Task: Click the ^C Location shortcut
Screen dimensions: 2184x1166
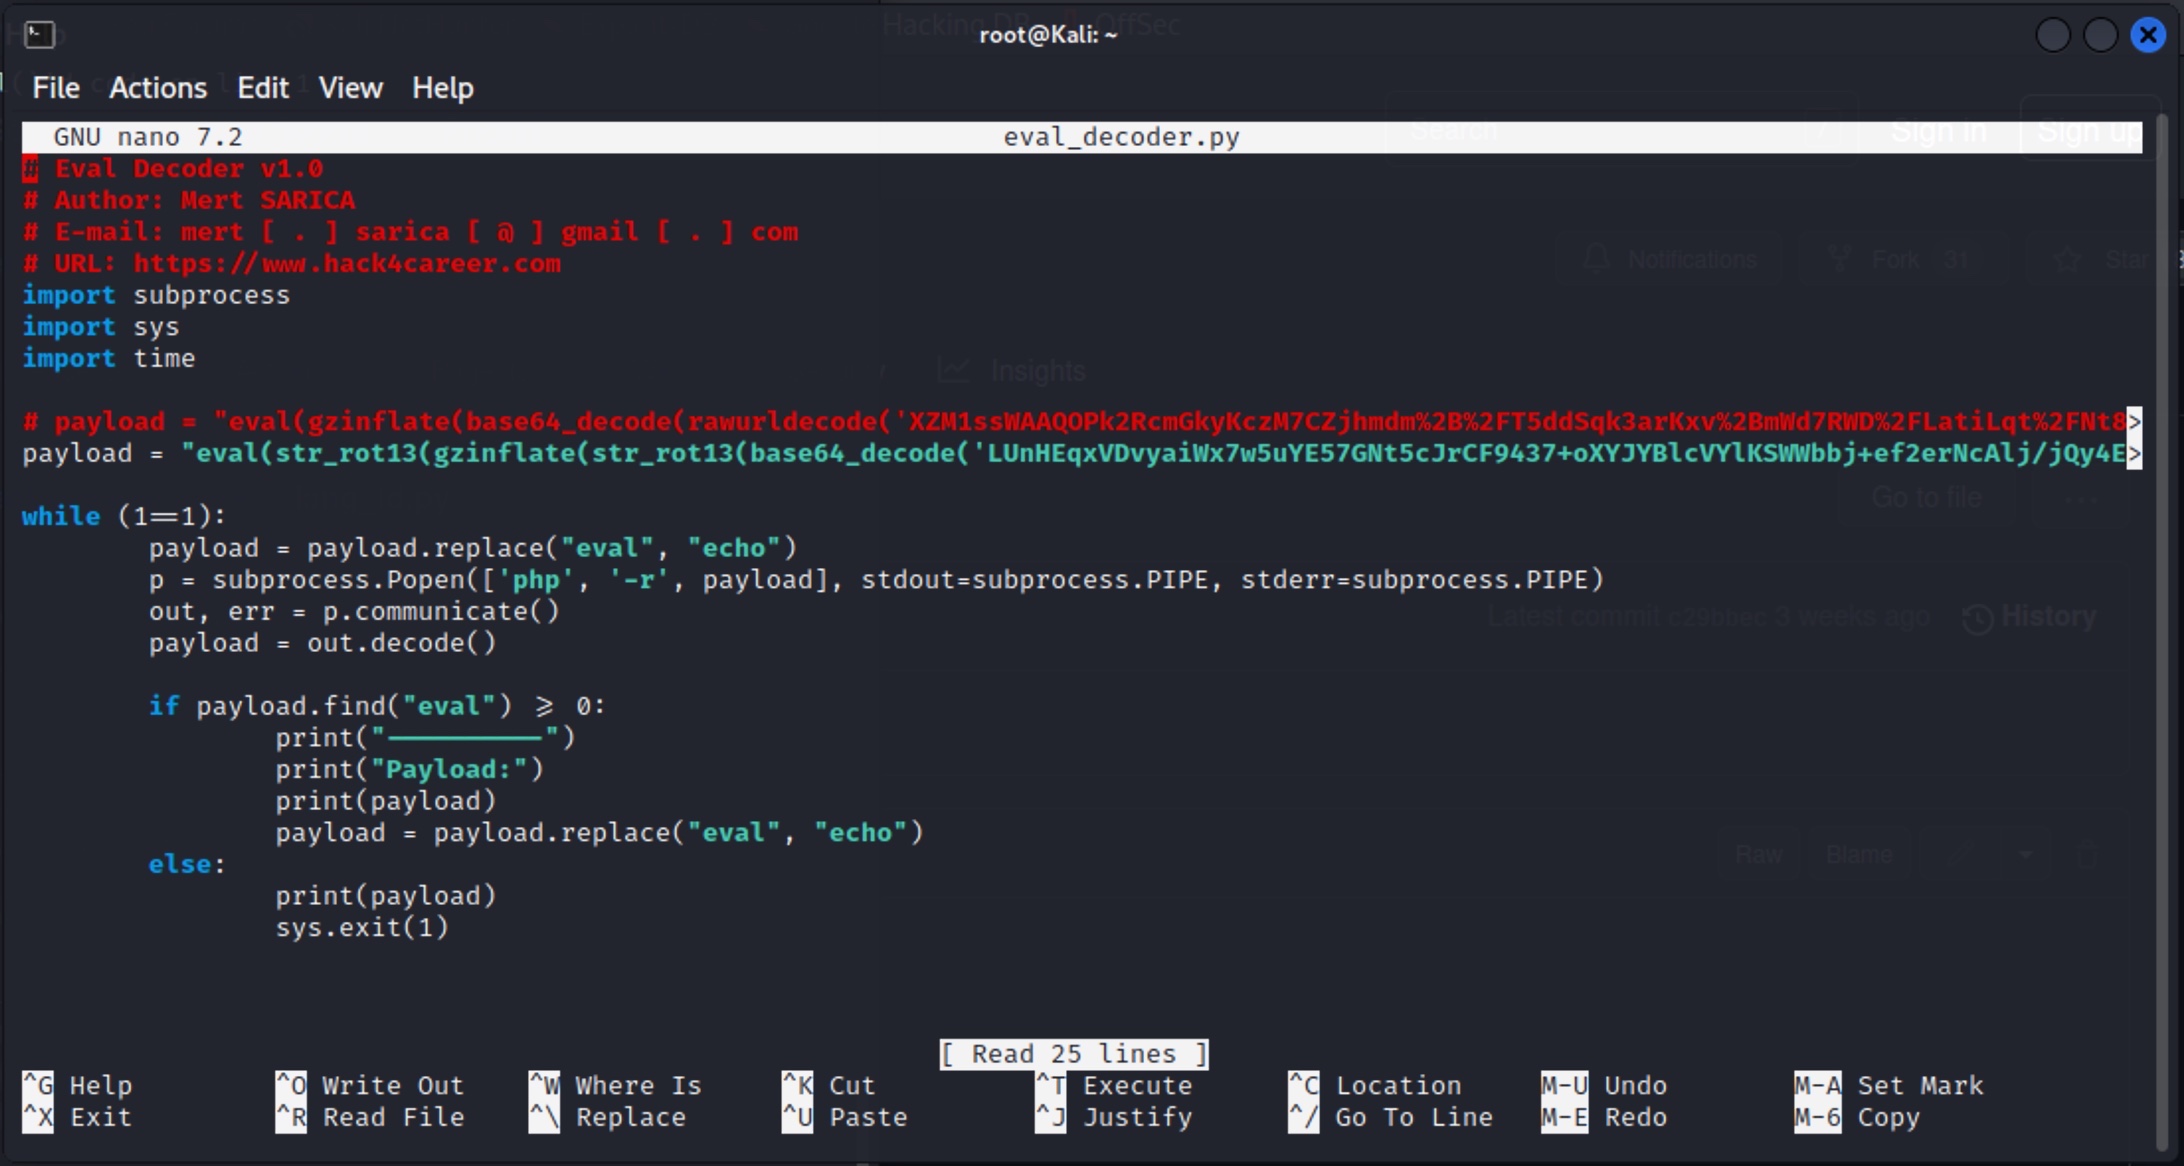Action: (1375, 1085)
